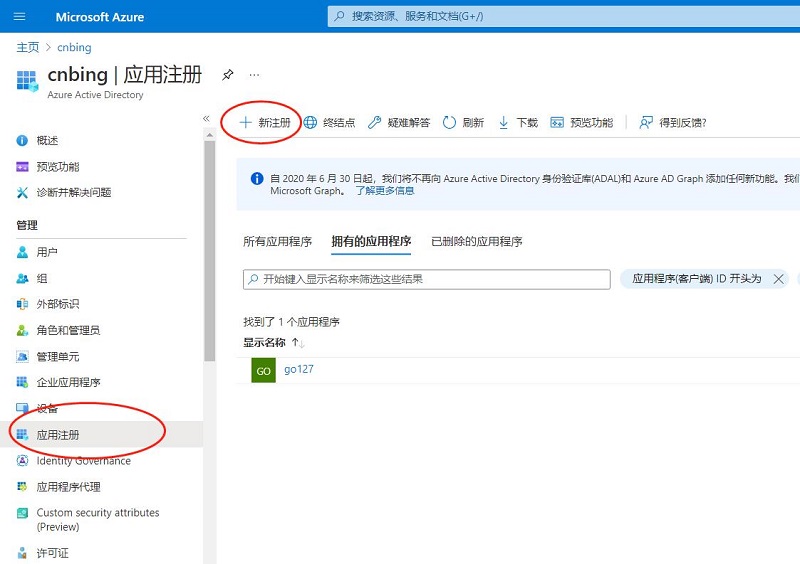This screenshot has width=800, height=564.
Task: Click the green GO app thumbnail
Action: click(263, 371)
